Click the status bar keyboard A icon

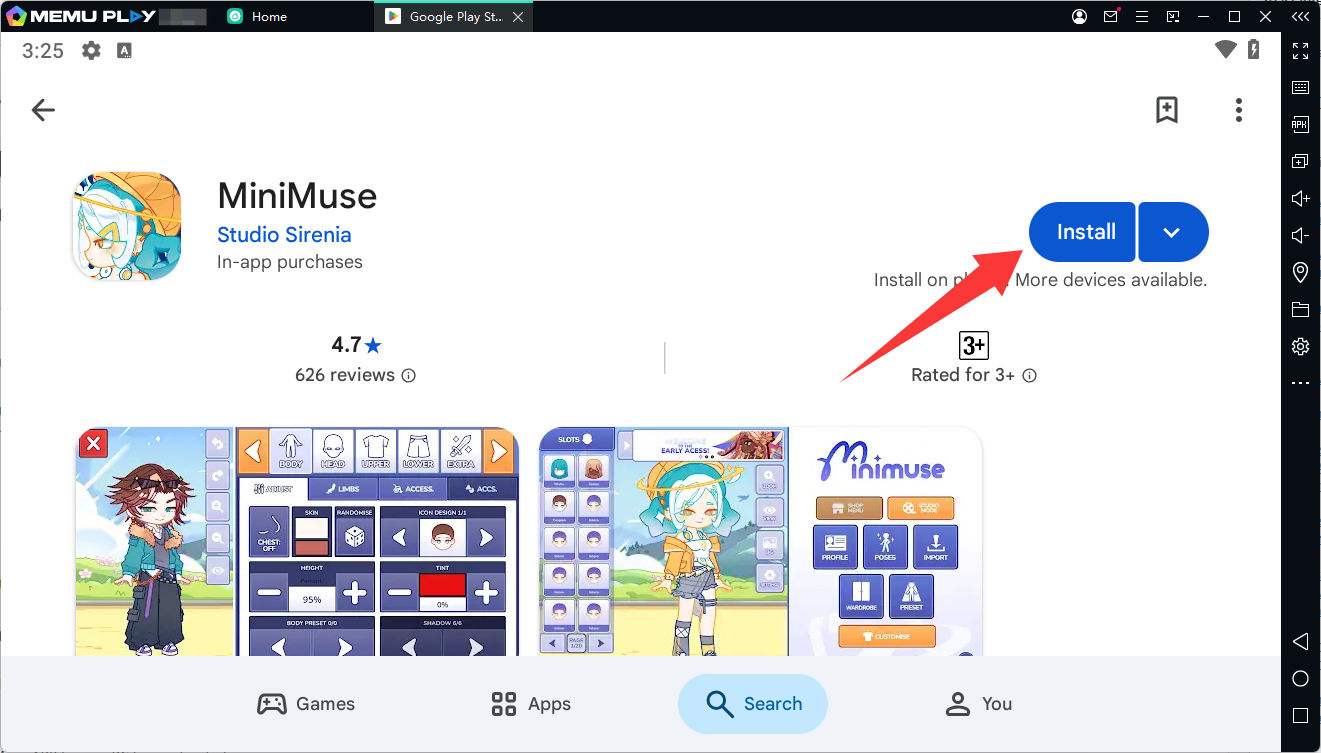click(x=124, y=50)
